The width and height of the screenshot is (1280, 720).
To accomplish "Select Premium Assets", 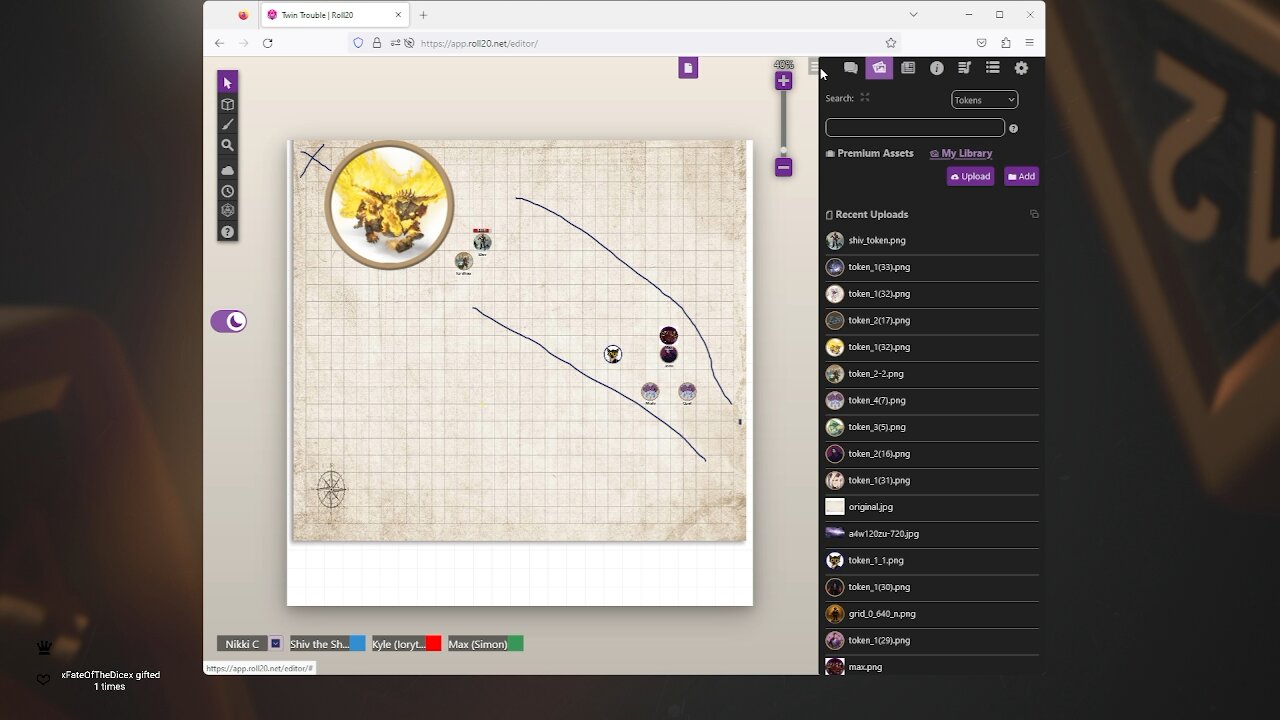I will 870,153.
